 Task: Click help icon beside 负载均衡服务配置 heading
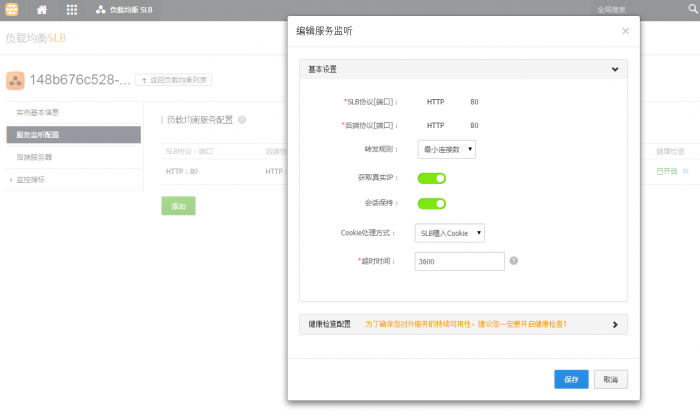[x=242, y=119]
